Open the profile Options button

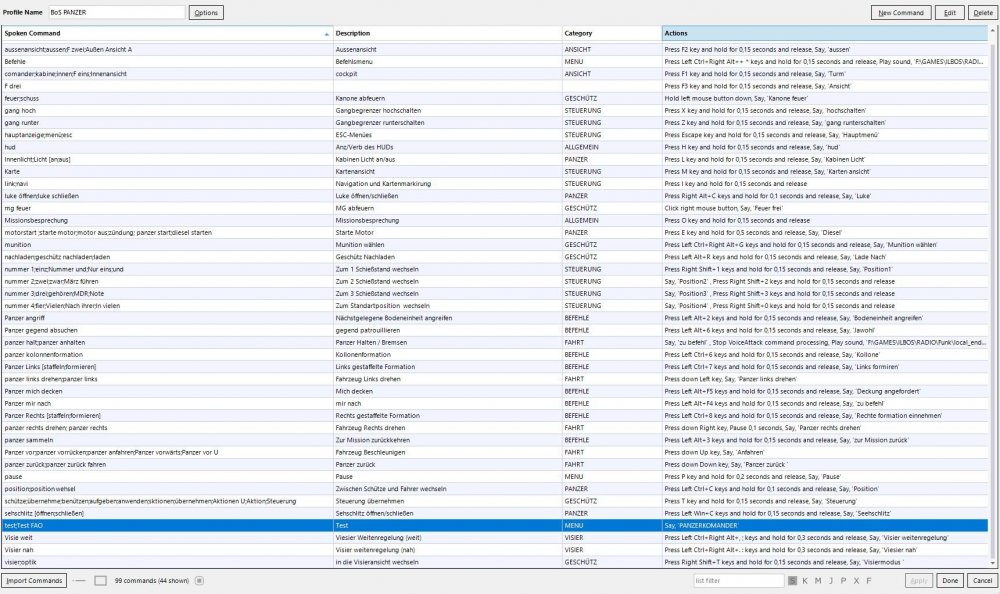pyautogui.click(x=206, y=13)
